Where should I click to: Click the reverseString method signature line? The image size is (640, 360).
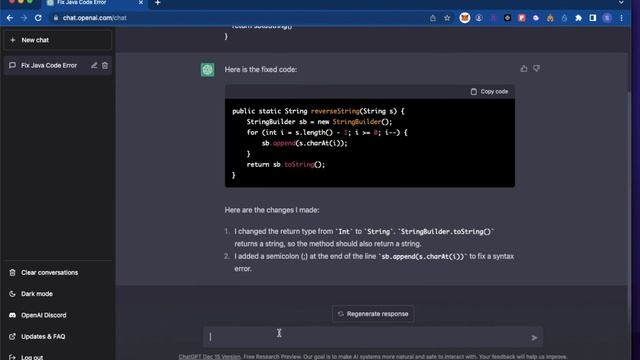click(318, 111)
